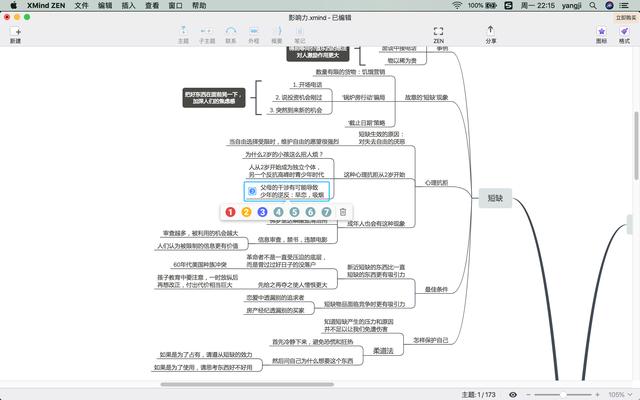
Task: Open the Edit (编辑) menu
Action: (105, 5)
